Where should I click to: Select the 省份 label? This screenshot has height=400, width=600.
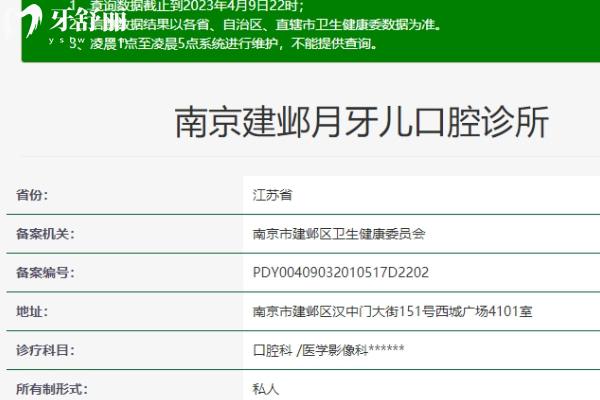[32, 195]
